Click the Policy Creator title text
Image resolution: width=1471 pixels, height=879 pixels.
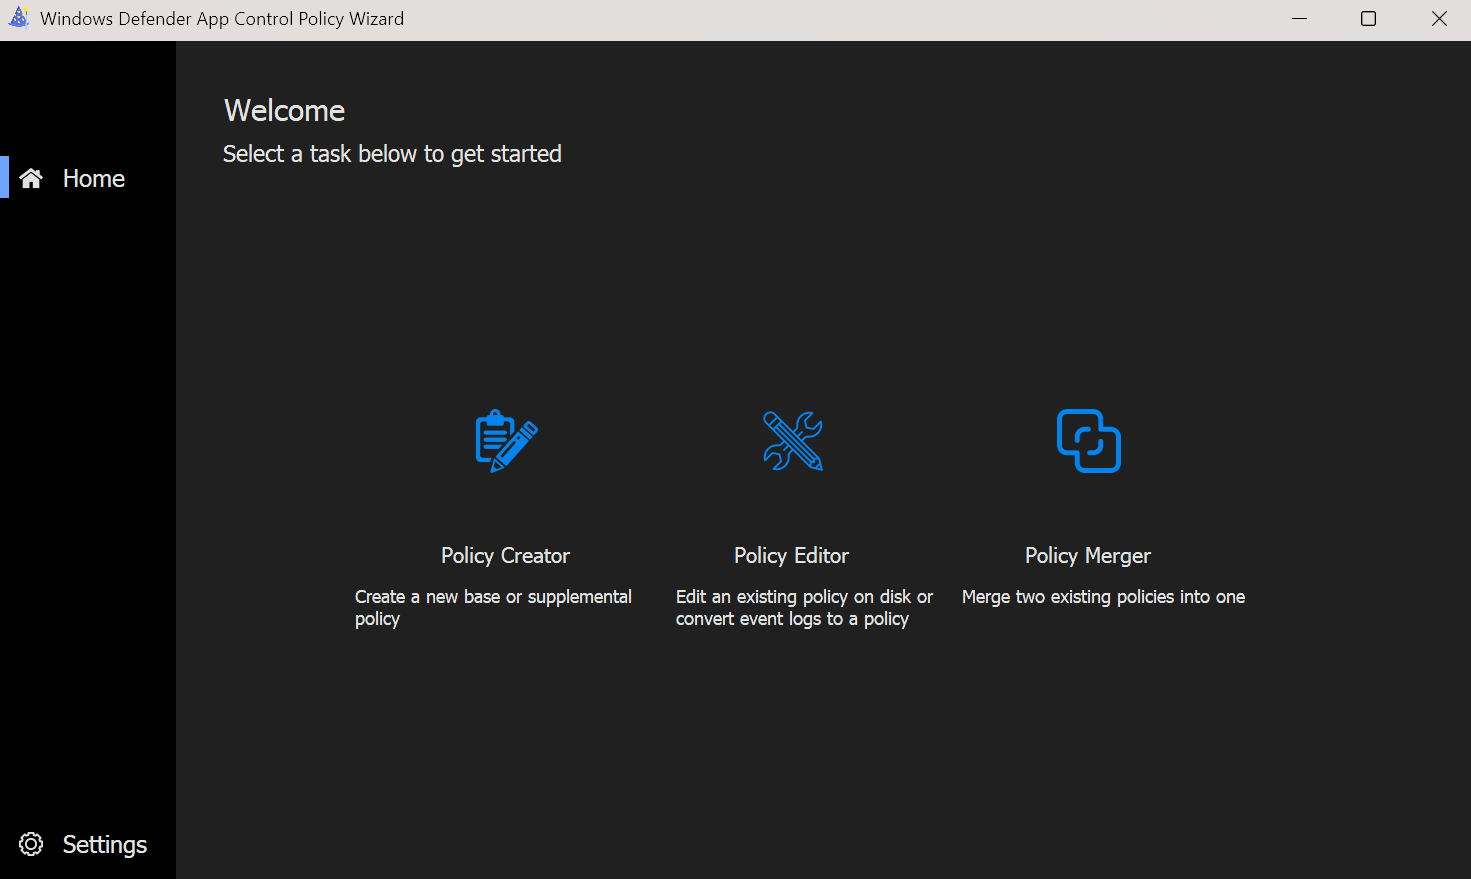(505, 556)
